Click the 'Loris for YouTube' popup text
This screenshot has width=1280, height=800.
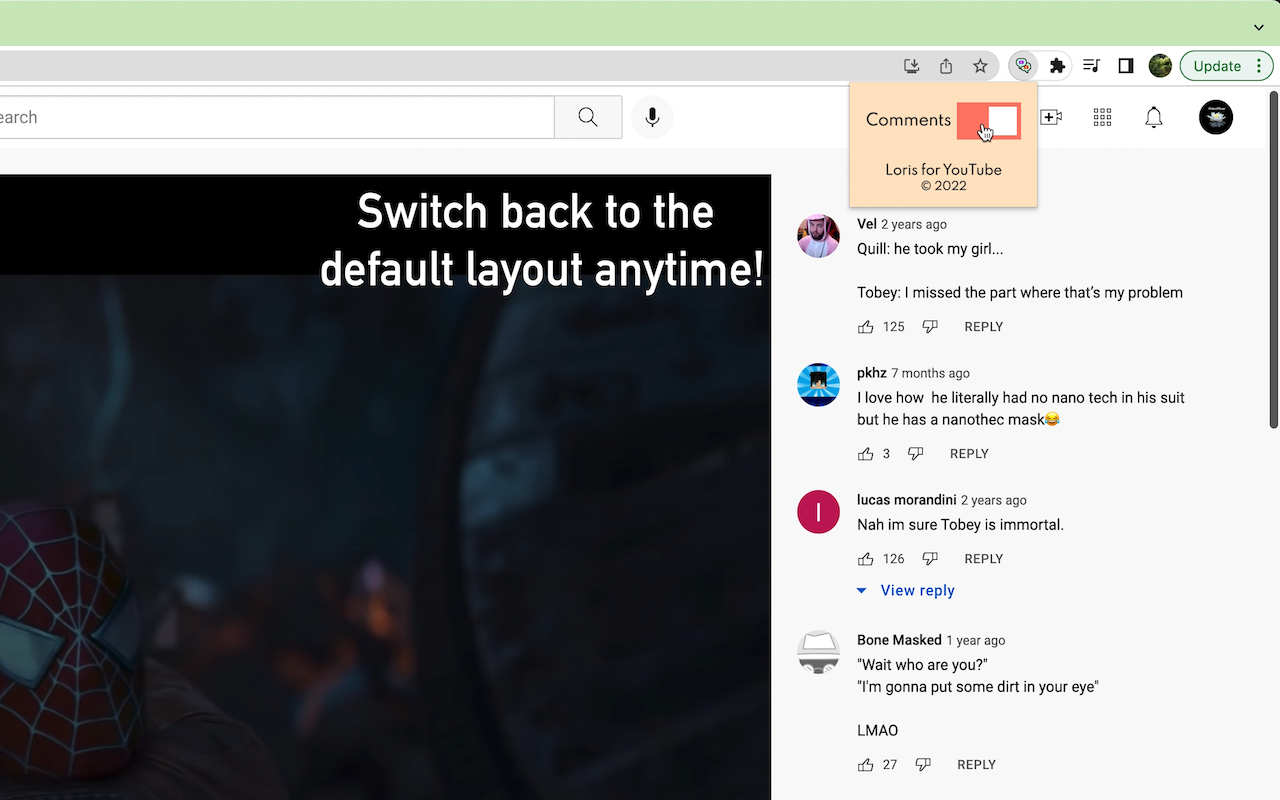(x=943, y=170)
